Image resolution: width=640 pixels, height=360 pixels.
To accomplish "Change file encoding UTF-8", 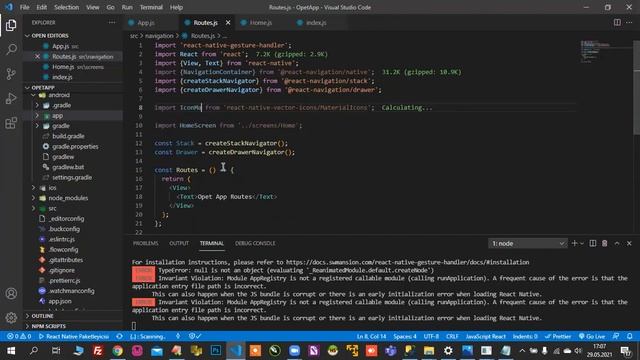I will [x=431, y=336].
